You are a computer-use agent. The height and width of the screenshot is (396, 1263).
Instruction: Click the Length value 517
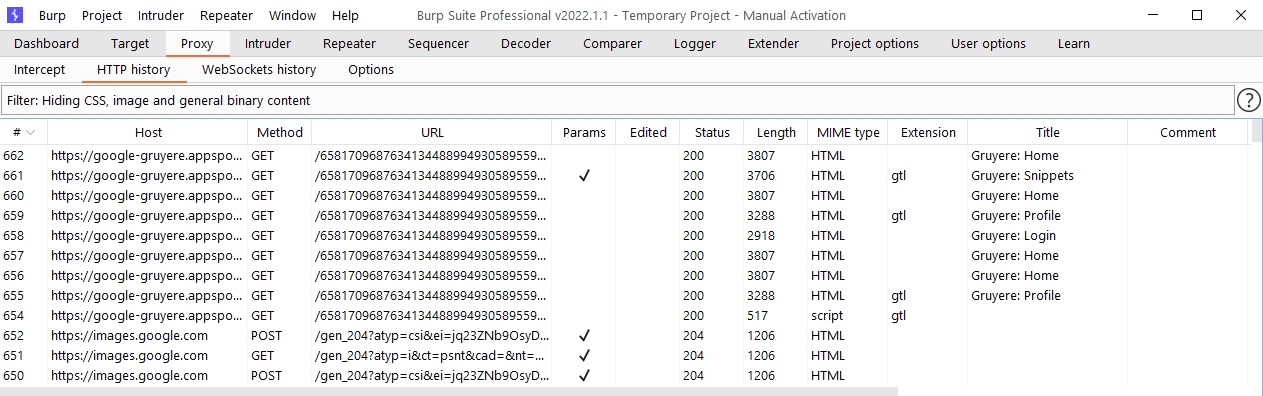[757, 315]
